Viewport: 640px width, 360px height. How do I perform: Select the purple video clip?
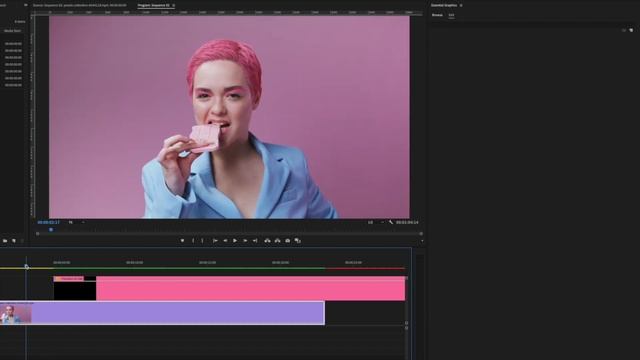162,313
